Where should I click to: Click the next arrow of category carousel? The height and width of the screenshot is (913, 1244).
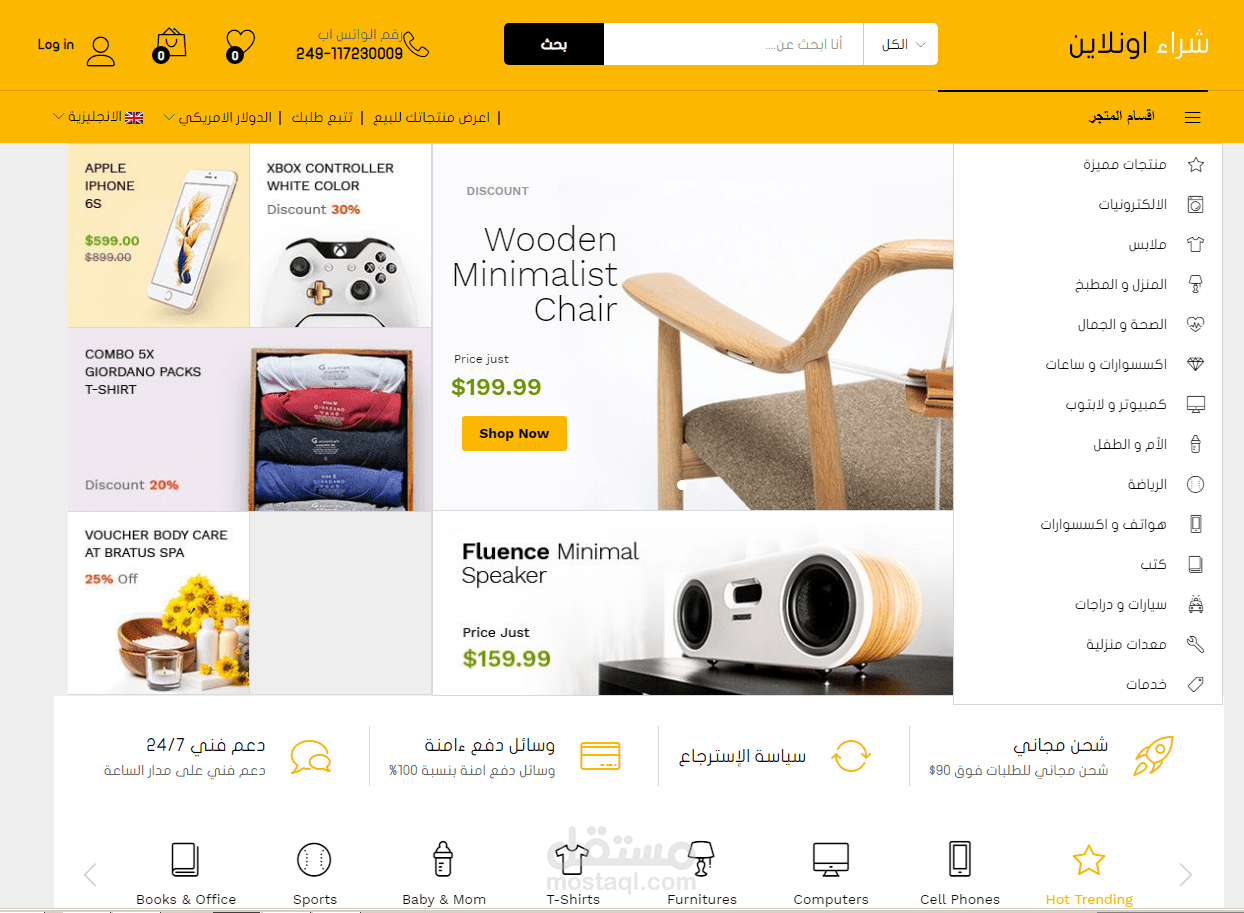click(1185, 875)
